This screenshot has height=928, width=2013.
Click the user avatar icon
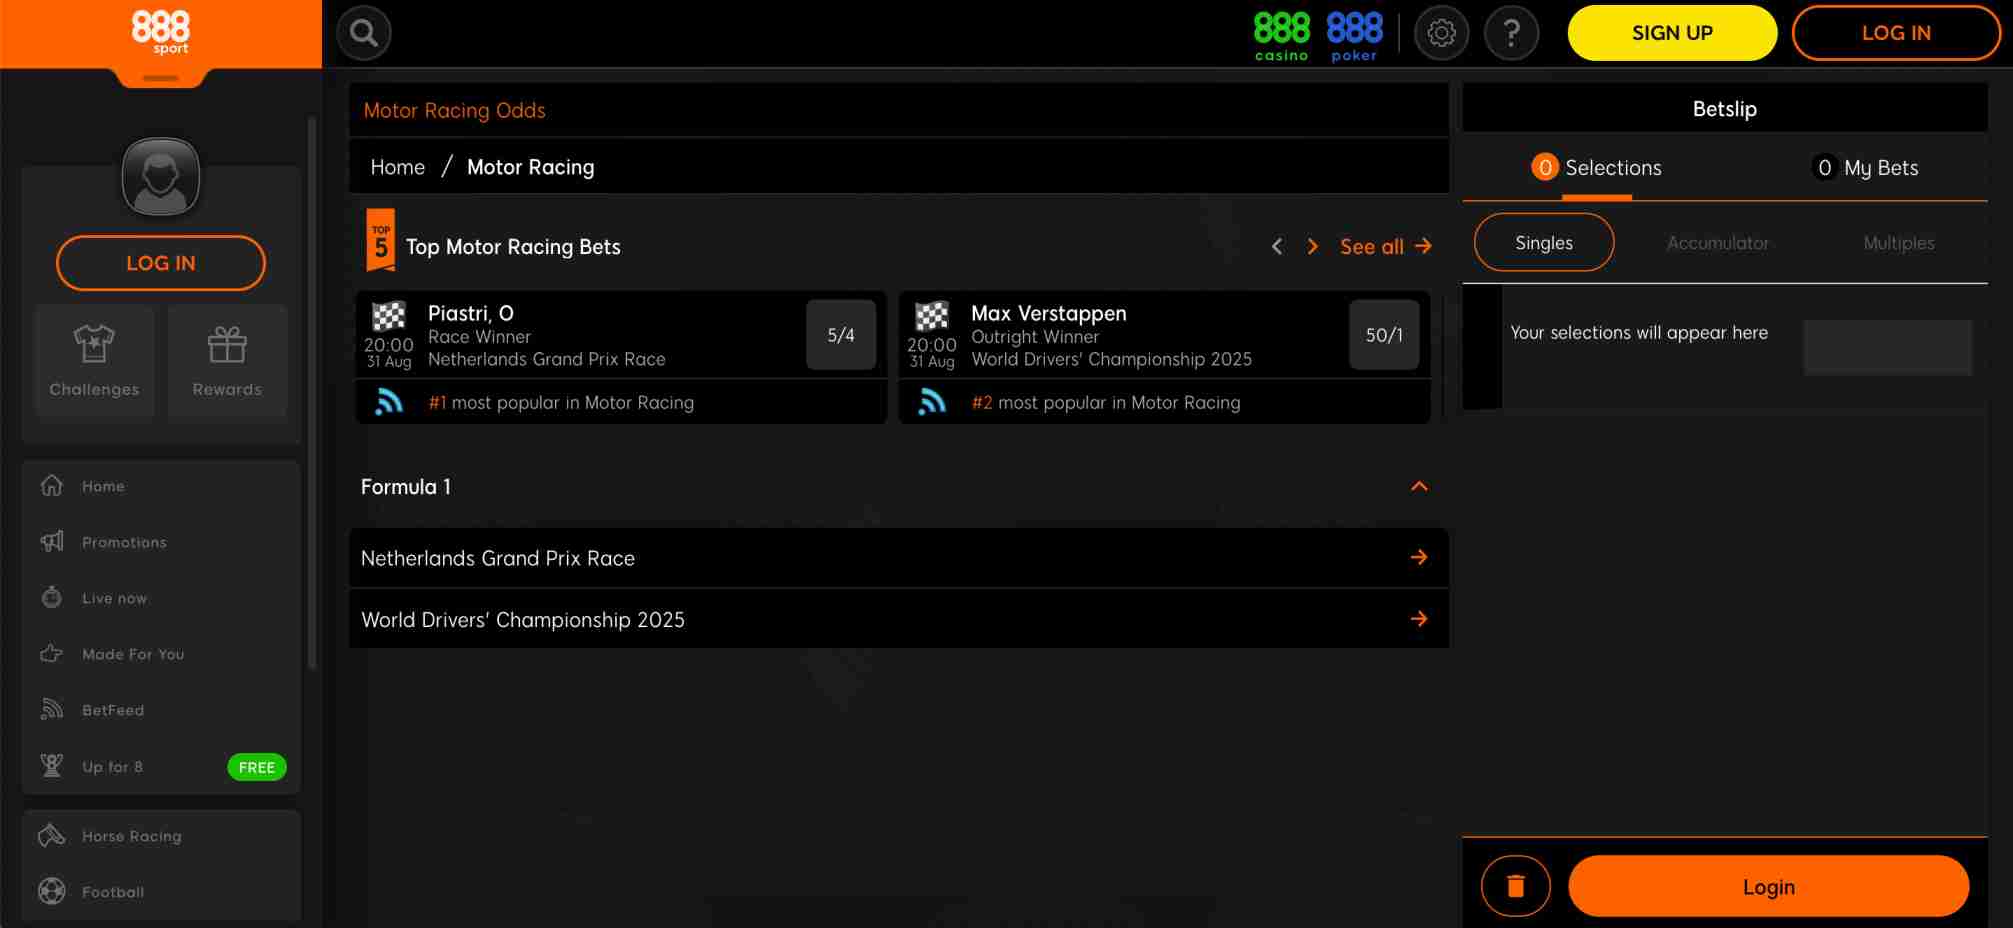[160, 176]
